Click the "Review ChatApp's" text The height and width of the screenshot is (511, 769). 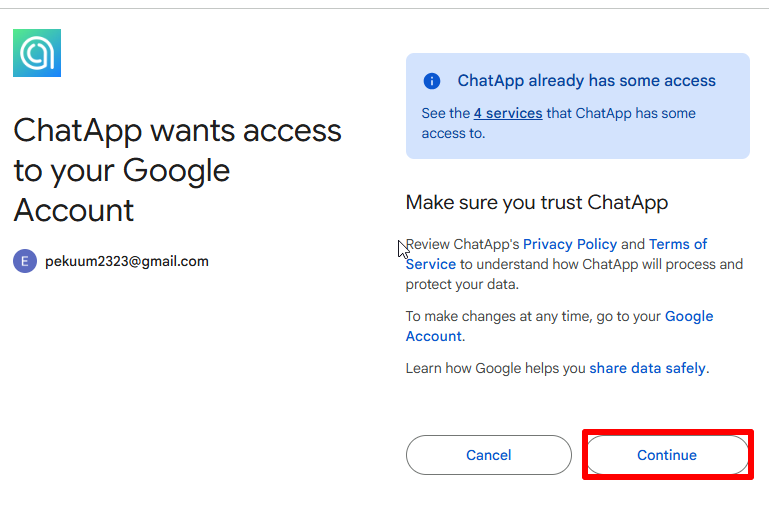pyautogui.click(x=462, y=244)
